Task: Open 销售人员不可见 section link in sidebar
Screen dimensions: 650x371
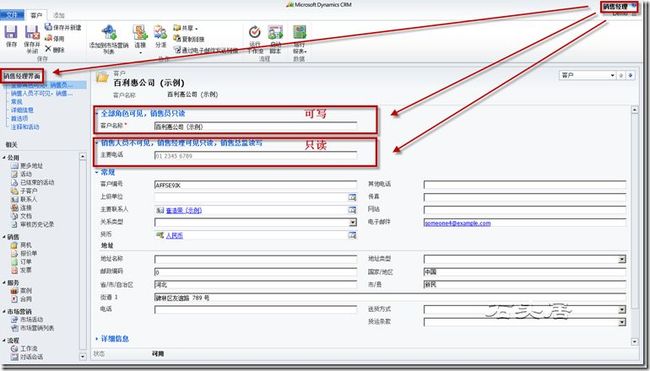Action: (41, 93)
